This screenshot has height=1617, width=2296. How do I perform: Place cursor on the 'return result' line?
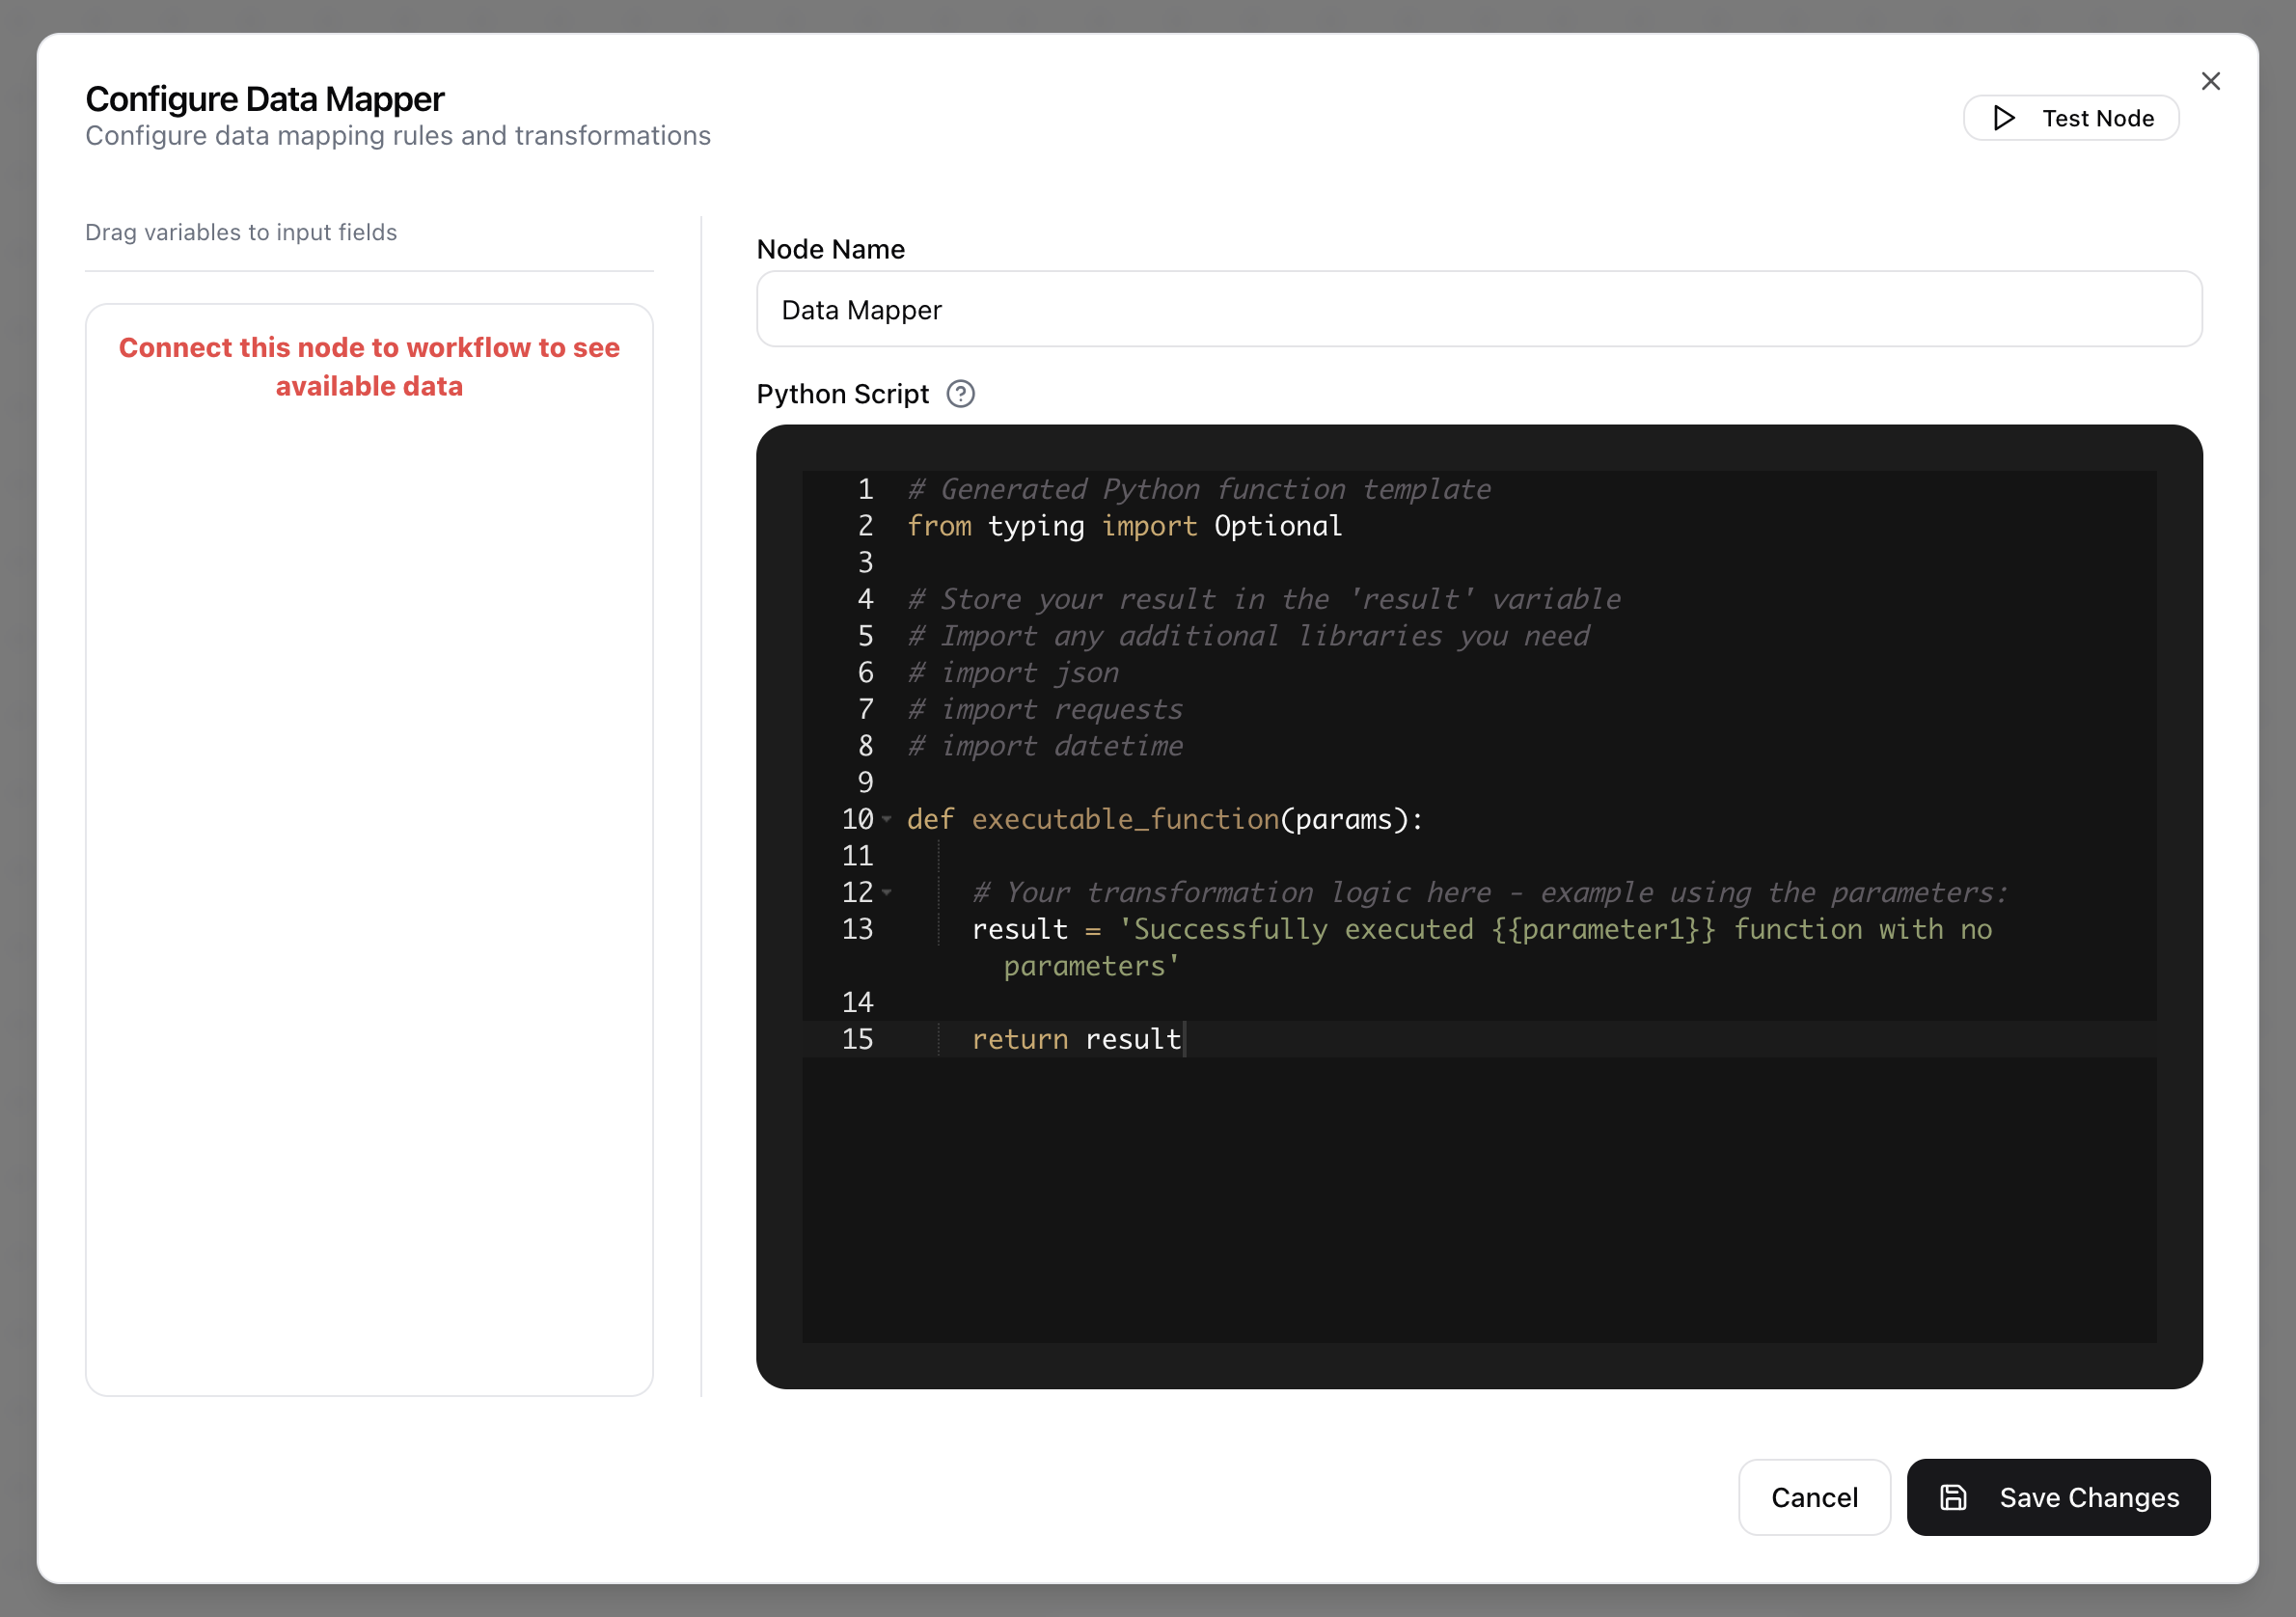(x=1075, y=1039)
